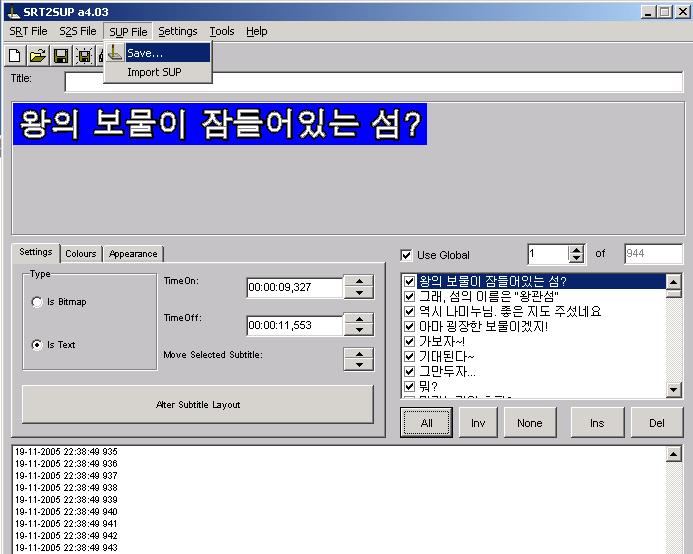The image size is (693, 554).
Task: Decrease TimeOn with the down arrow
Action: point(359,293)
